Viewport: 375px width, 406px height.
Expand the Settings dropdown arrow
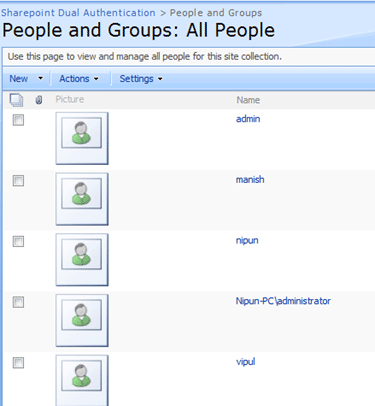(x=160, y=79)
